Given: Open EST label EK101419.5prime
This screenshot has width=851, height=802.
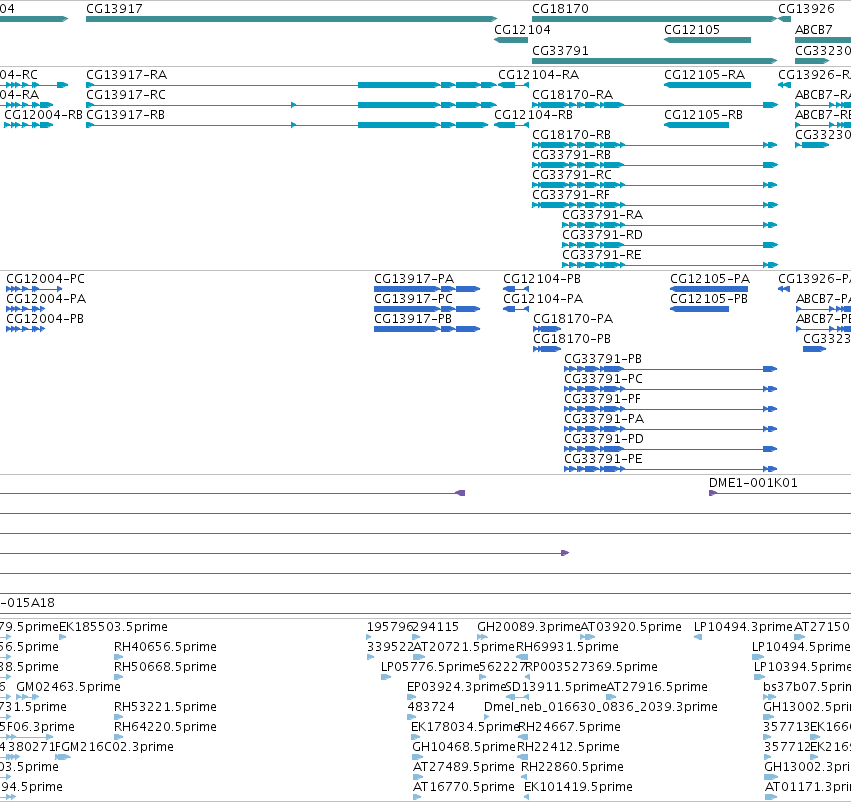Looking at the screenshot, I should click(x=578, y=788).
